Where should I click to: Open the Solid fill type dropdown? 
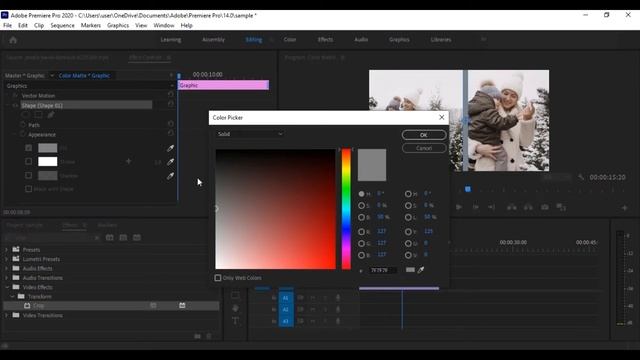point(250,134)
